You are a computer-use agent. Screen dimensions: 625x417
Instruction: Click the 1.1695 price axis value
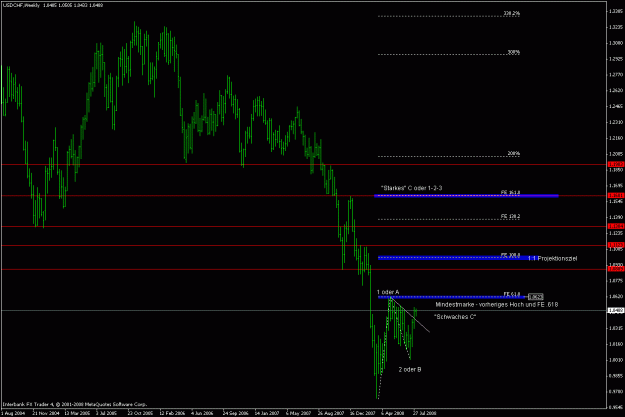(x=616, y=185)
